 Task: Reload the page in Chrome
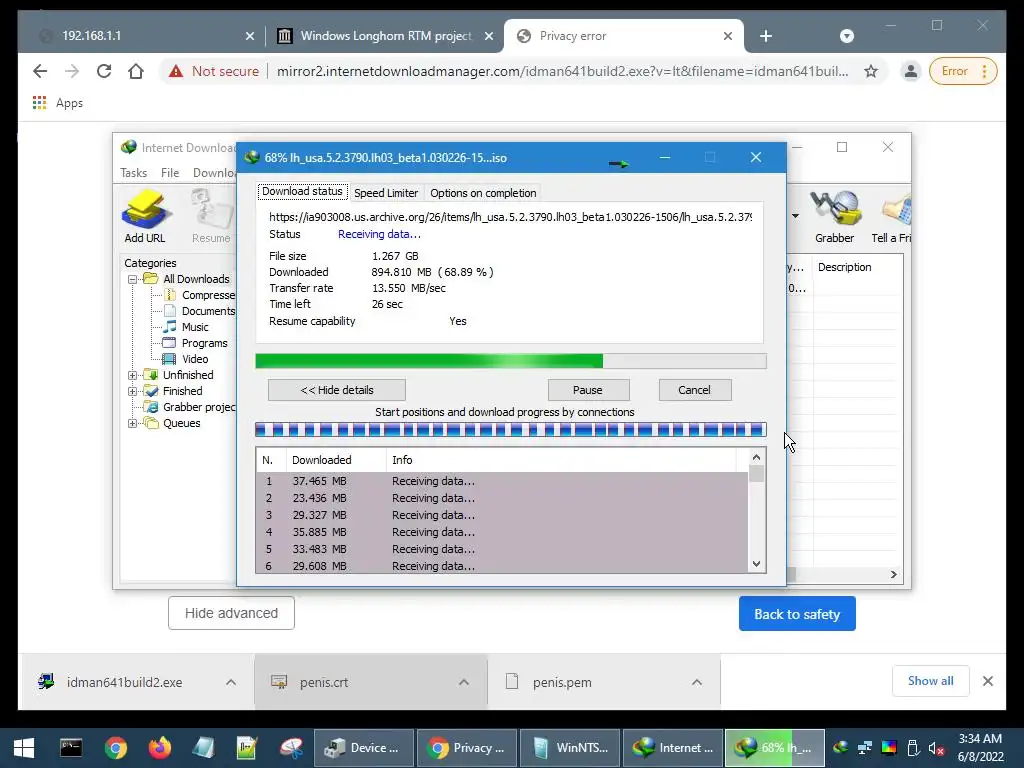pyautogui.click(x=104, y=71)
